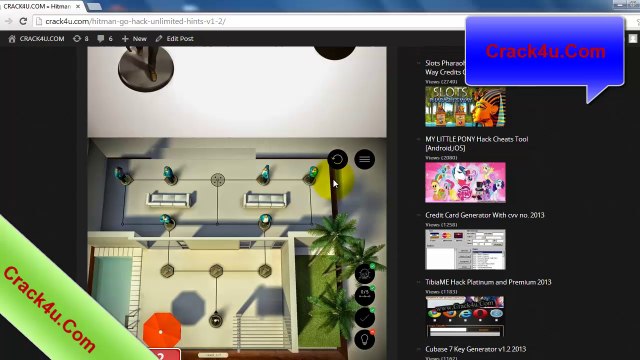Open the comments bubble showing 6
This screenshot has width=640, height=360.
click(x=105, y=39)
